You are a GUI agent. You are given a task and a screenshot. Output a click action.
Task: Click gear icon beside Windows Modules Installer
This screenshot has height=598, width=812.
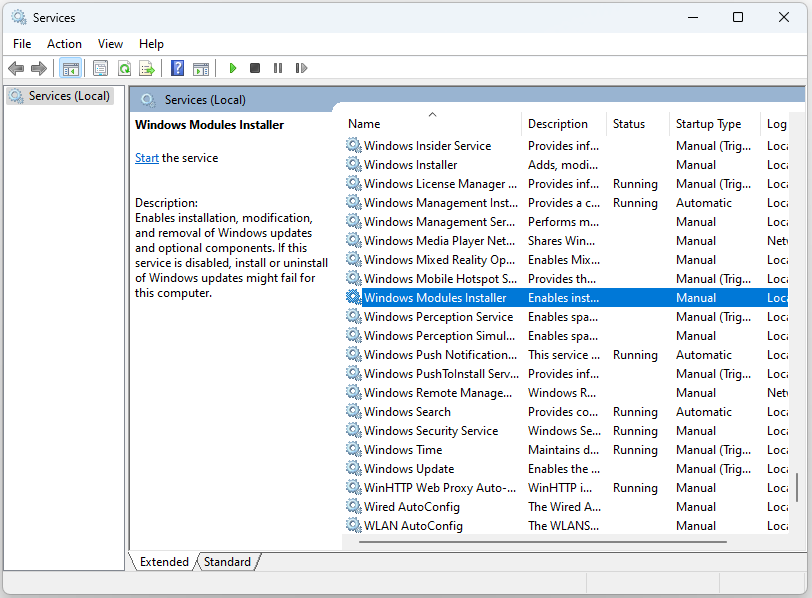354,298
